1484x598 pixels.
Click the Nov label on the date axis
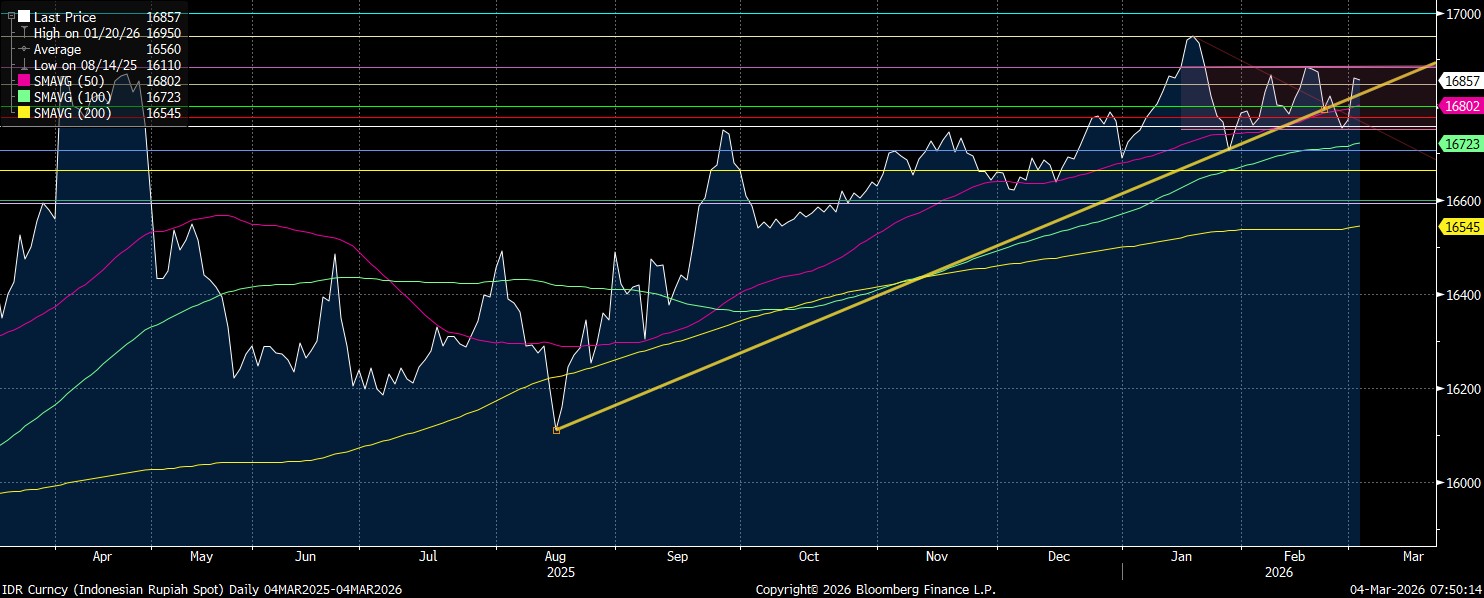tap(936, 556)
